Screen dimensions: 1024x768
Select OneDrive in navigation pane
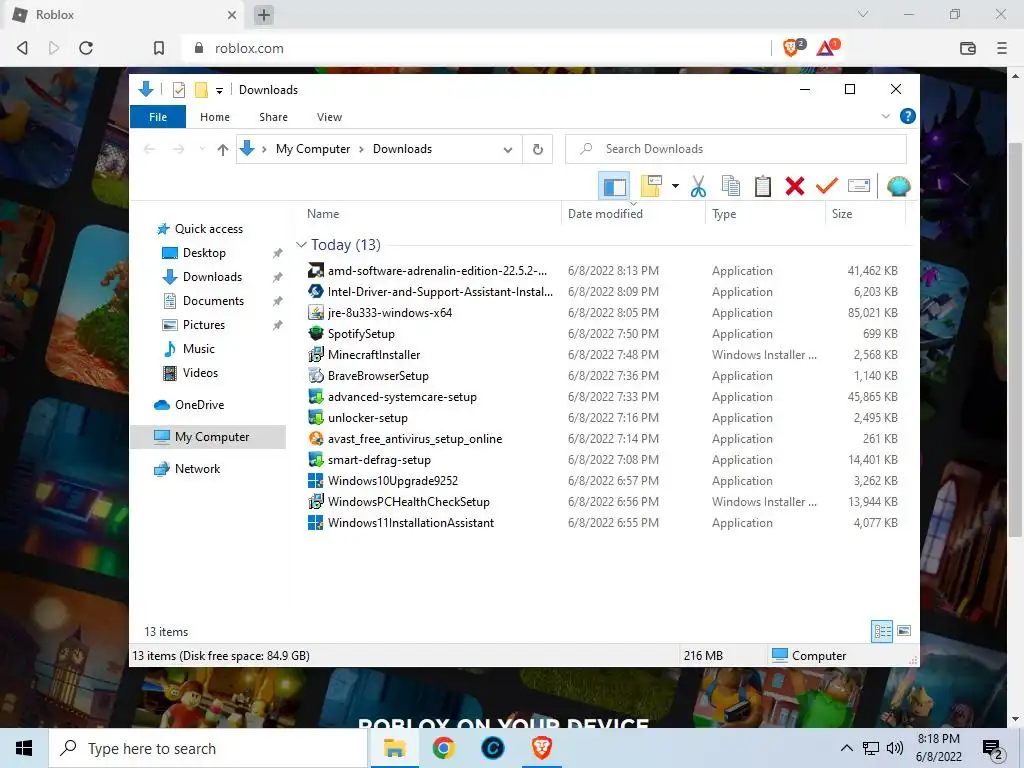(199, 405)
